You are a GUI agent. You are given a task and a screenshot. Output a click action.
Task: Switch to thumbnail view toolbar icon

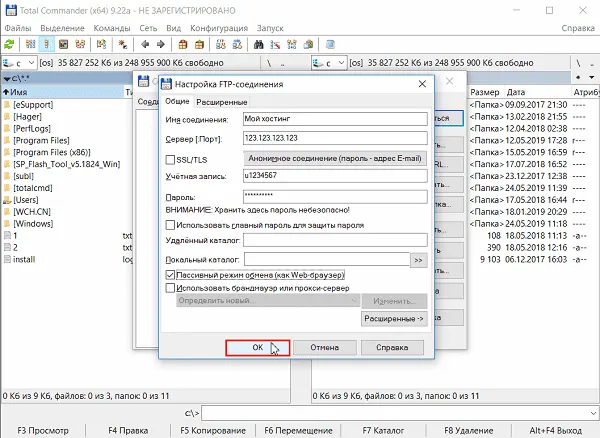coord(64,44)
